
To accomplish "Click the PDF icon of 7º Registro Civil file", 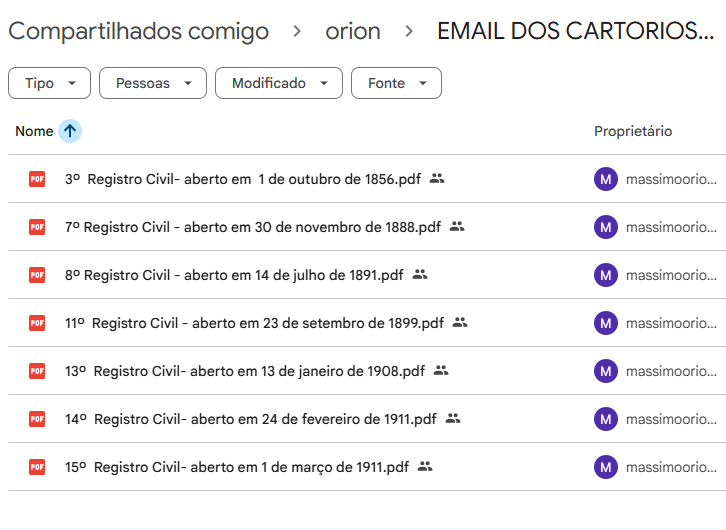I will [37, 227].
